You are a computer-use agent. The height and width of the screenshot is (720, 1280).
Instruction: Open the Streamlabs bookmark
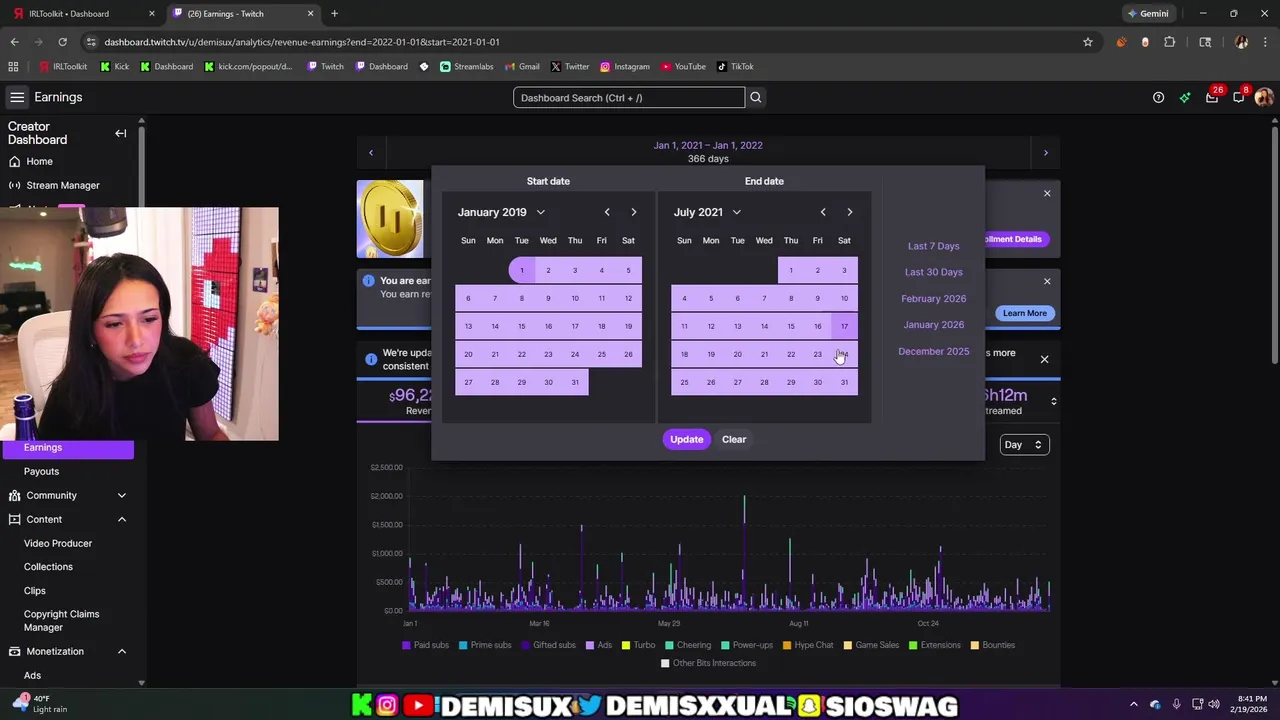point(467,67)
